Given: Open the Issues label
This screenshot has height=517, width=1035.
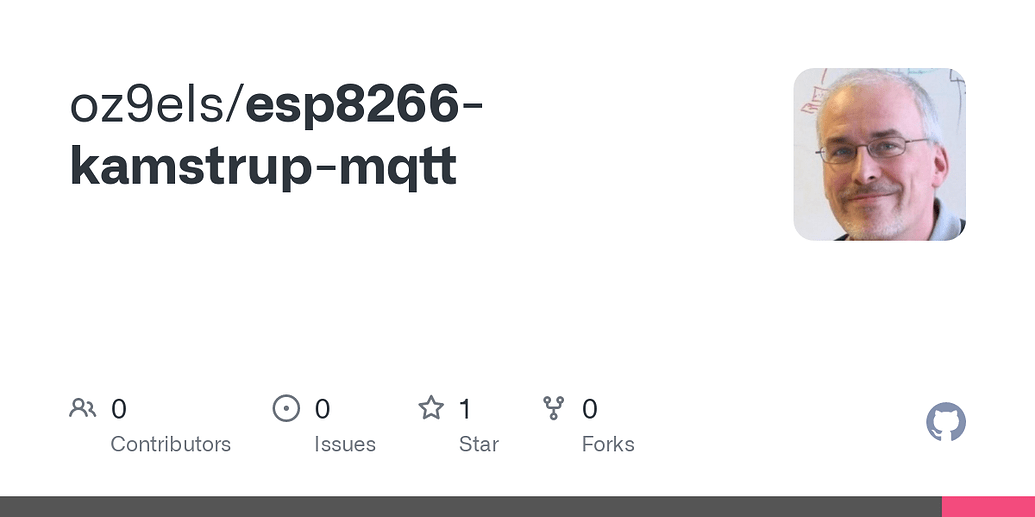Looking at the screenshot, I should 345,444.
